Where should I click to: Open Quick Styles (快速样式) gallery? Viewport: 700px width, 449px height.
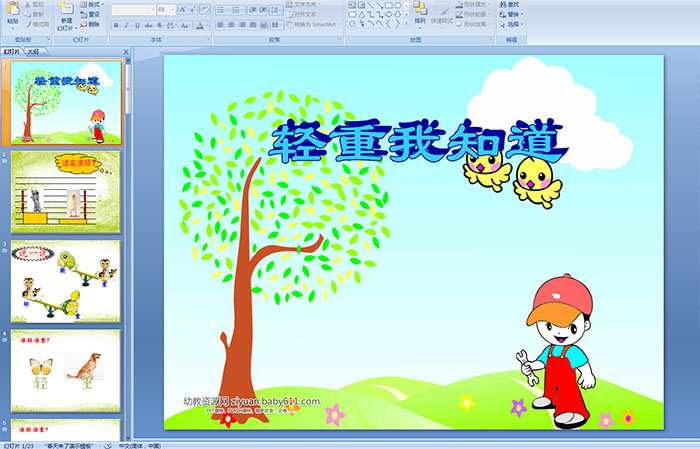click(x=442, y=13)
